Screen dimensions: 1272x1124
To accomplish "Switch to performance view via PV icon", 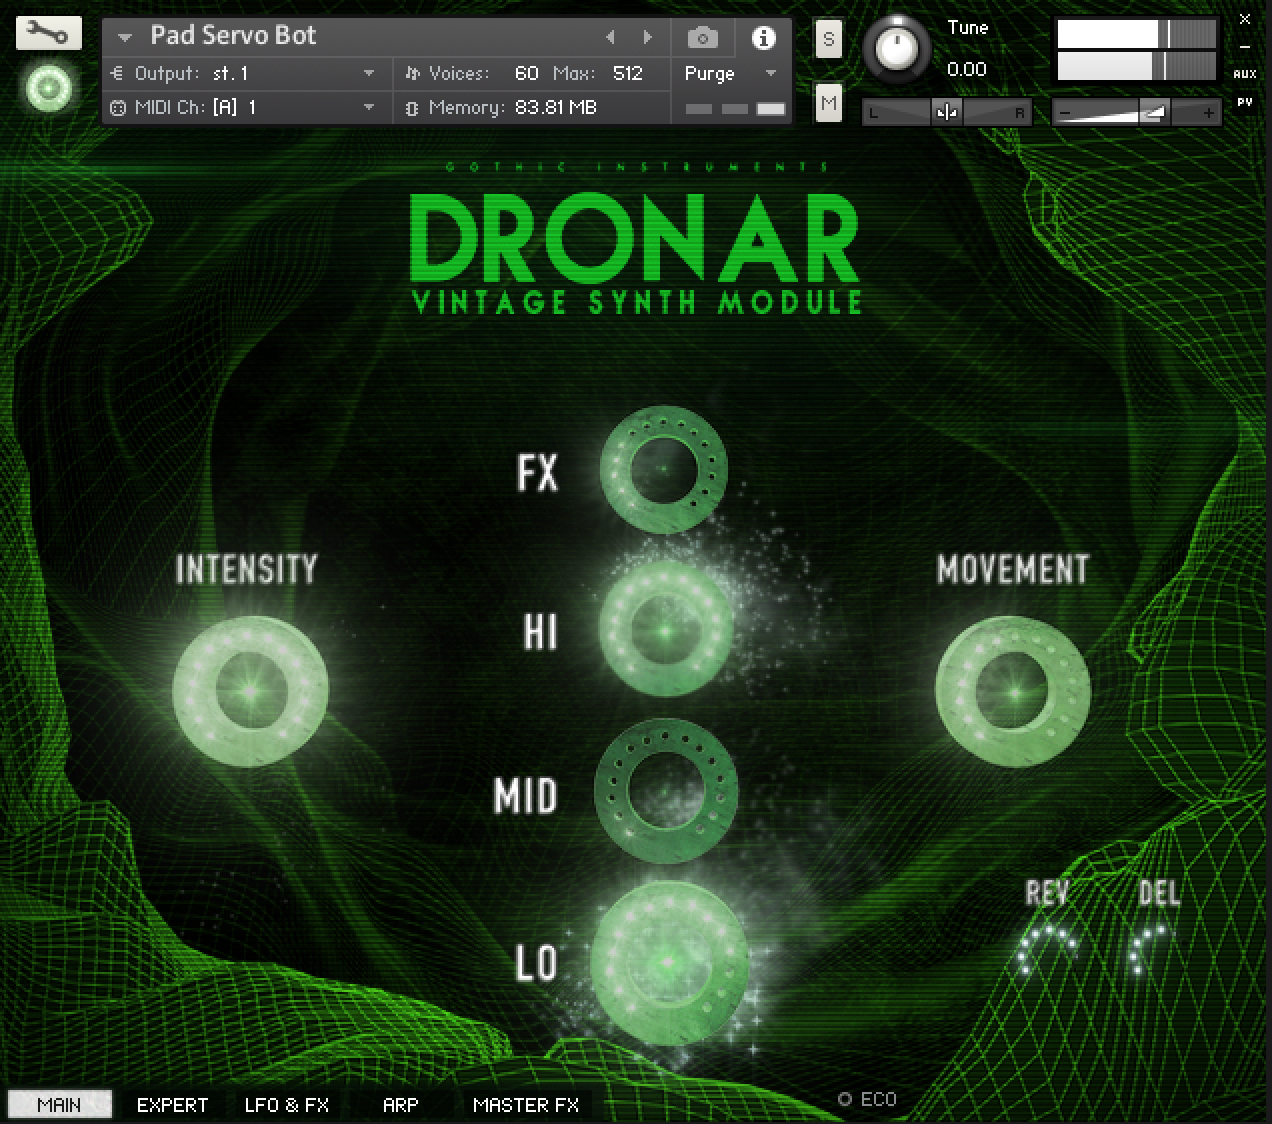I will point(1245,100).
